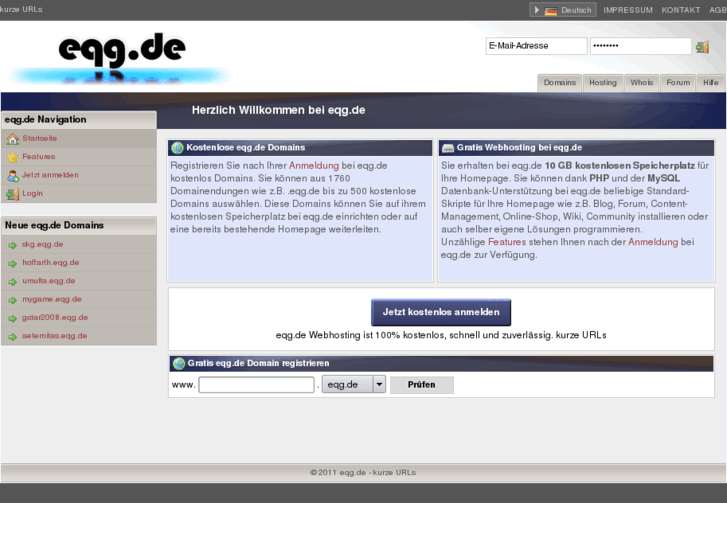Click the green arrow beside umulta.eqg.de
Viewport: 727px width, 545px height.
pos(13,282)
